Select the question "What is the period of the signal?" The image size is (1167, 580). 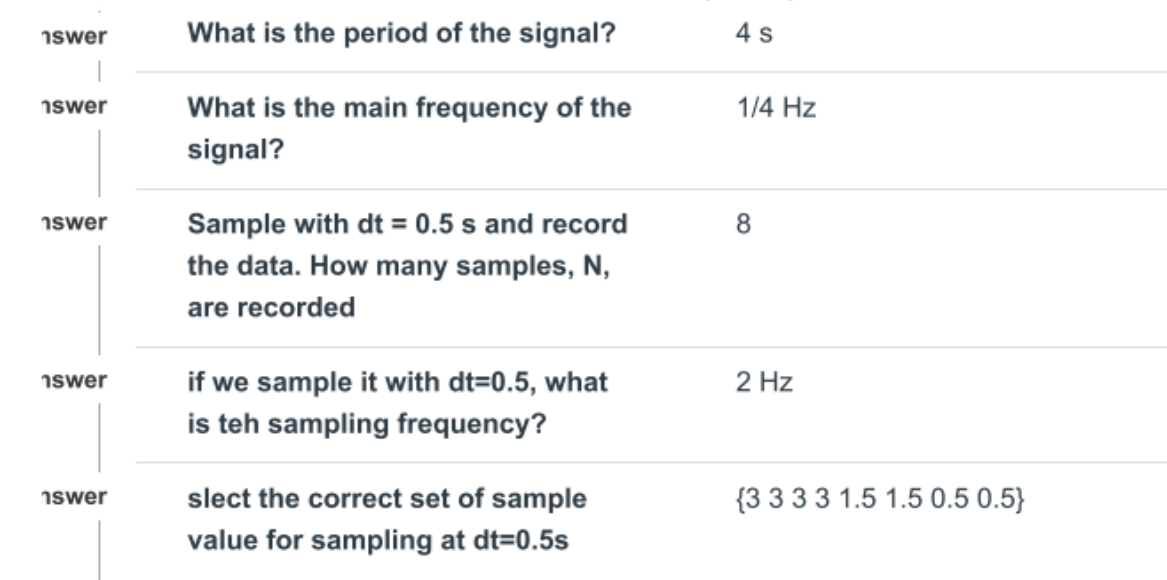click(x=401, y=34)
